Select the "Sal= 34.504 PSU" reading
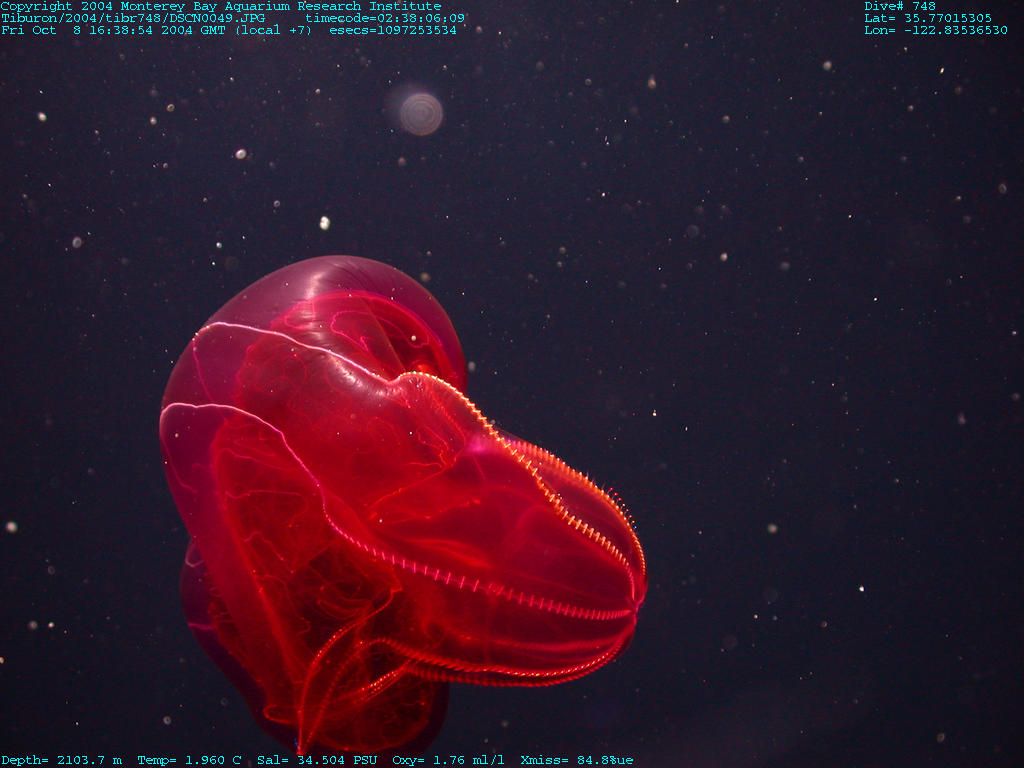 pos(317,760)
